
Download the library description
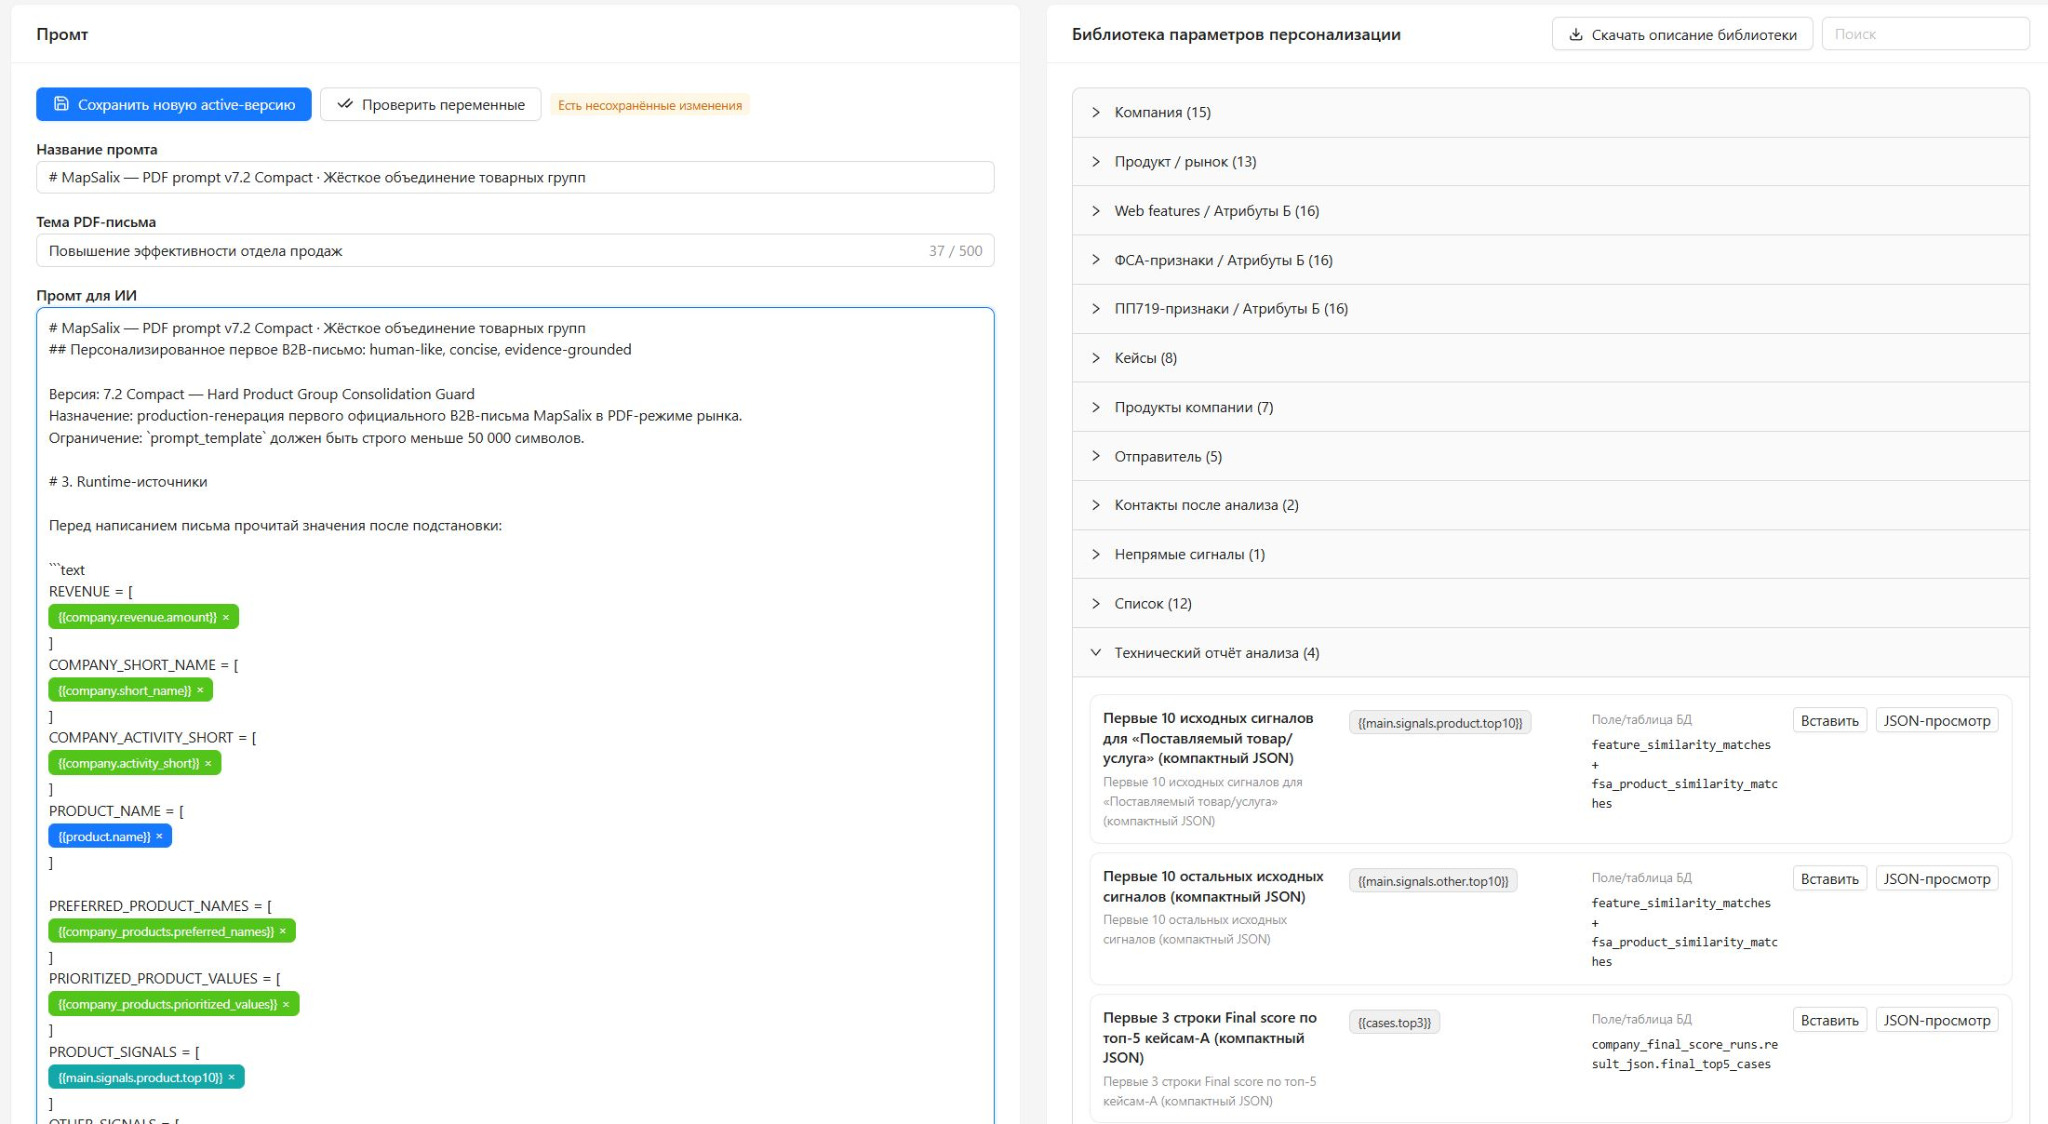1682,34
